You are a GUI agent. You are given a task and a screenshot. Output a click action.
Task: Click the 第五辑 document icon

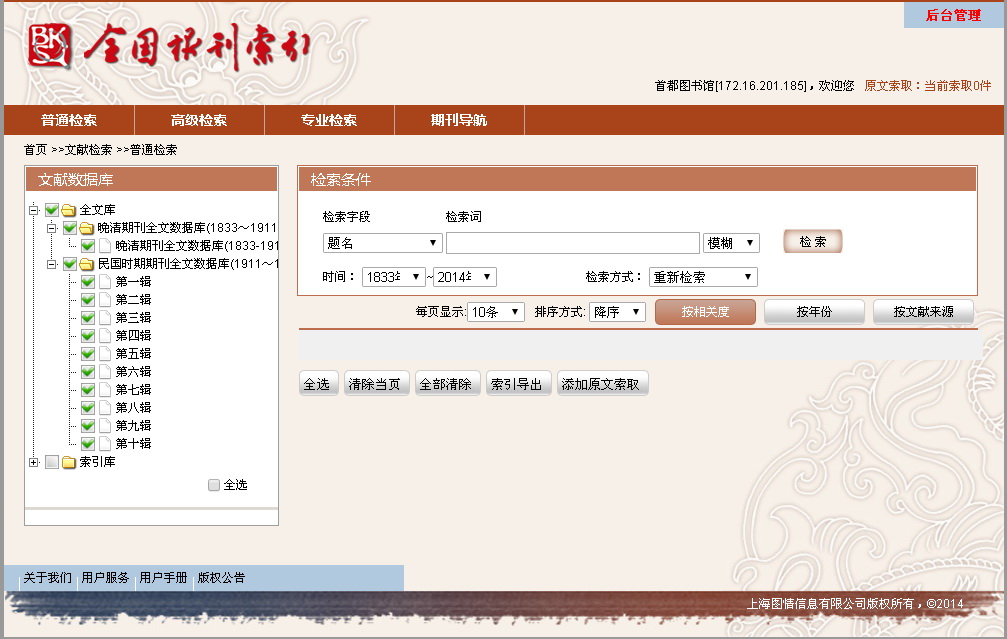pos(105,354)
